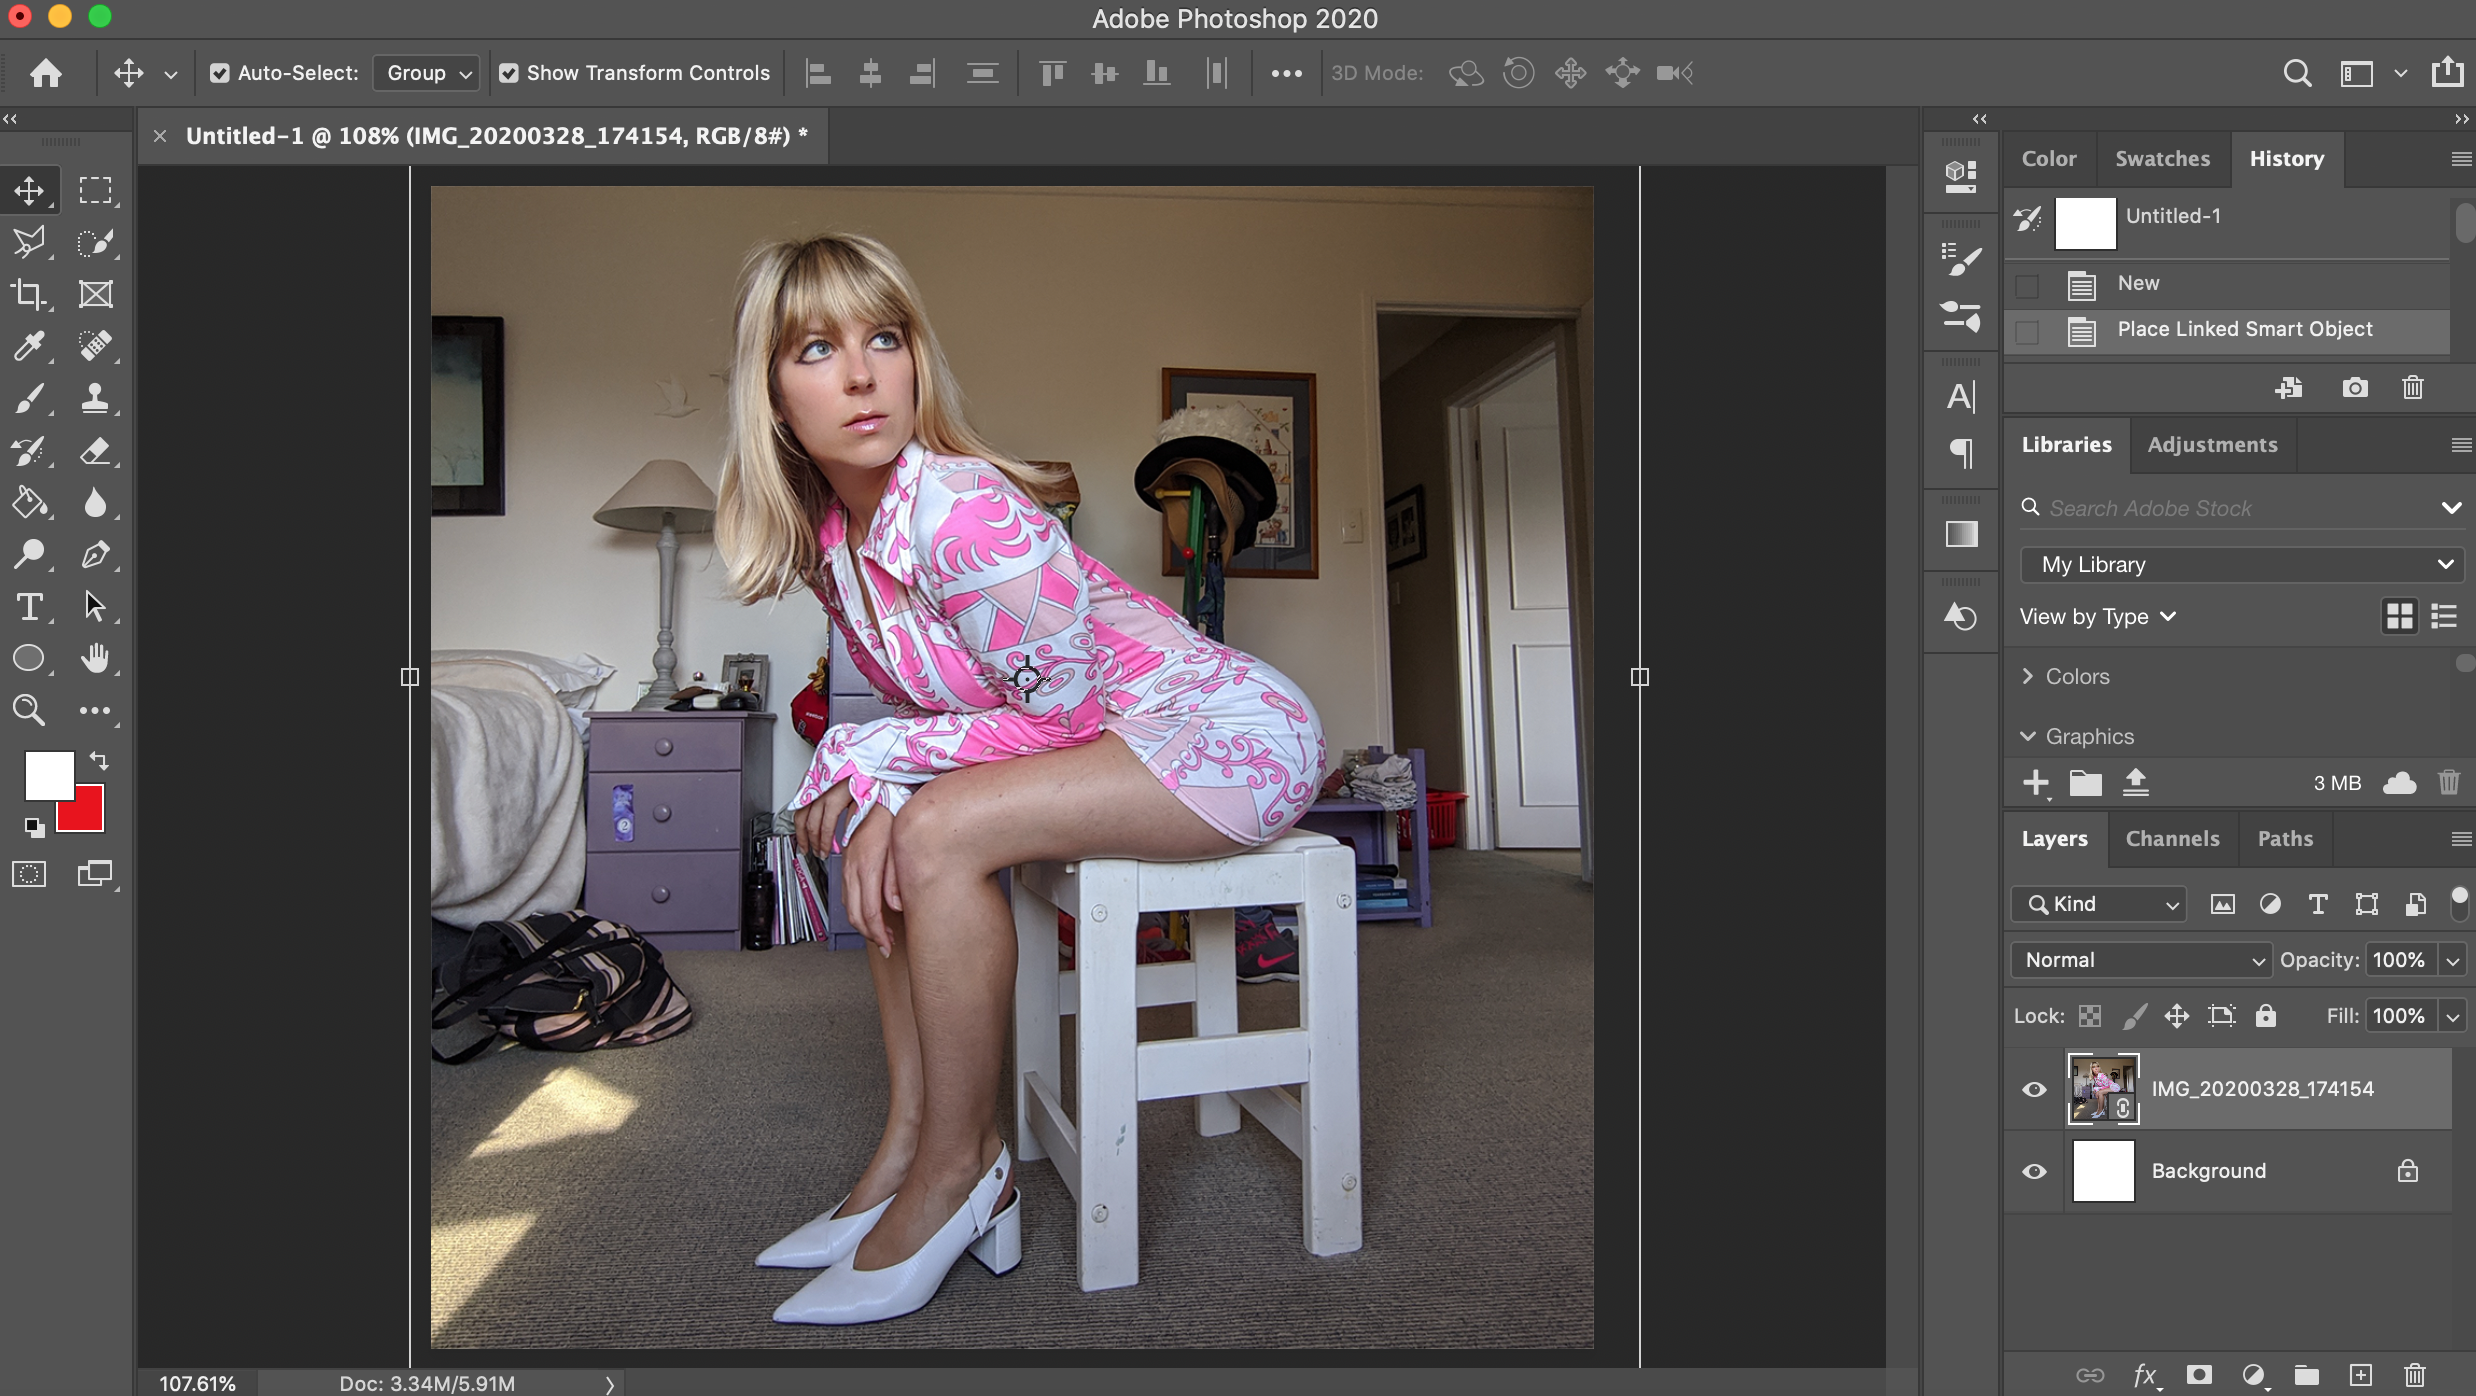The height and width of the screenshot is (1396, 2476).
Task: Open the Normal blend mode dropdown
Action: click(2140, 960)
